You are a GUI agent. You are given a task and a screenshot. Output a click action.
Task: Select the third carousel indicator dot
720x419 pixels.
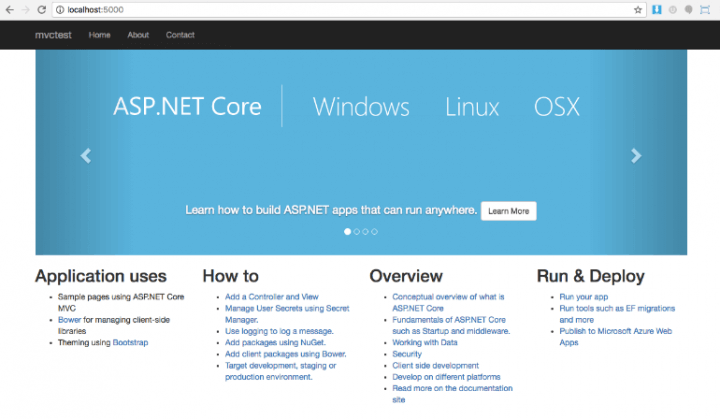click(366, 232)
